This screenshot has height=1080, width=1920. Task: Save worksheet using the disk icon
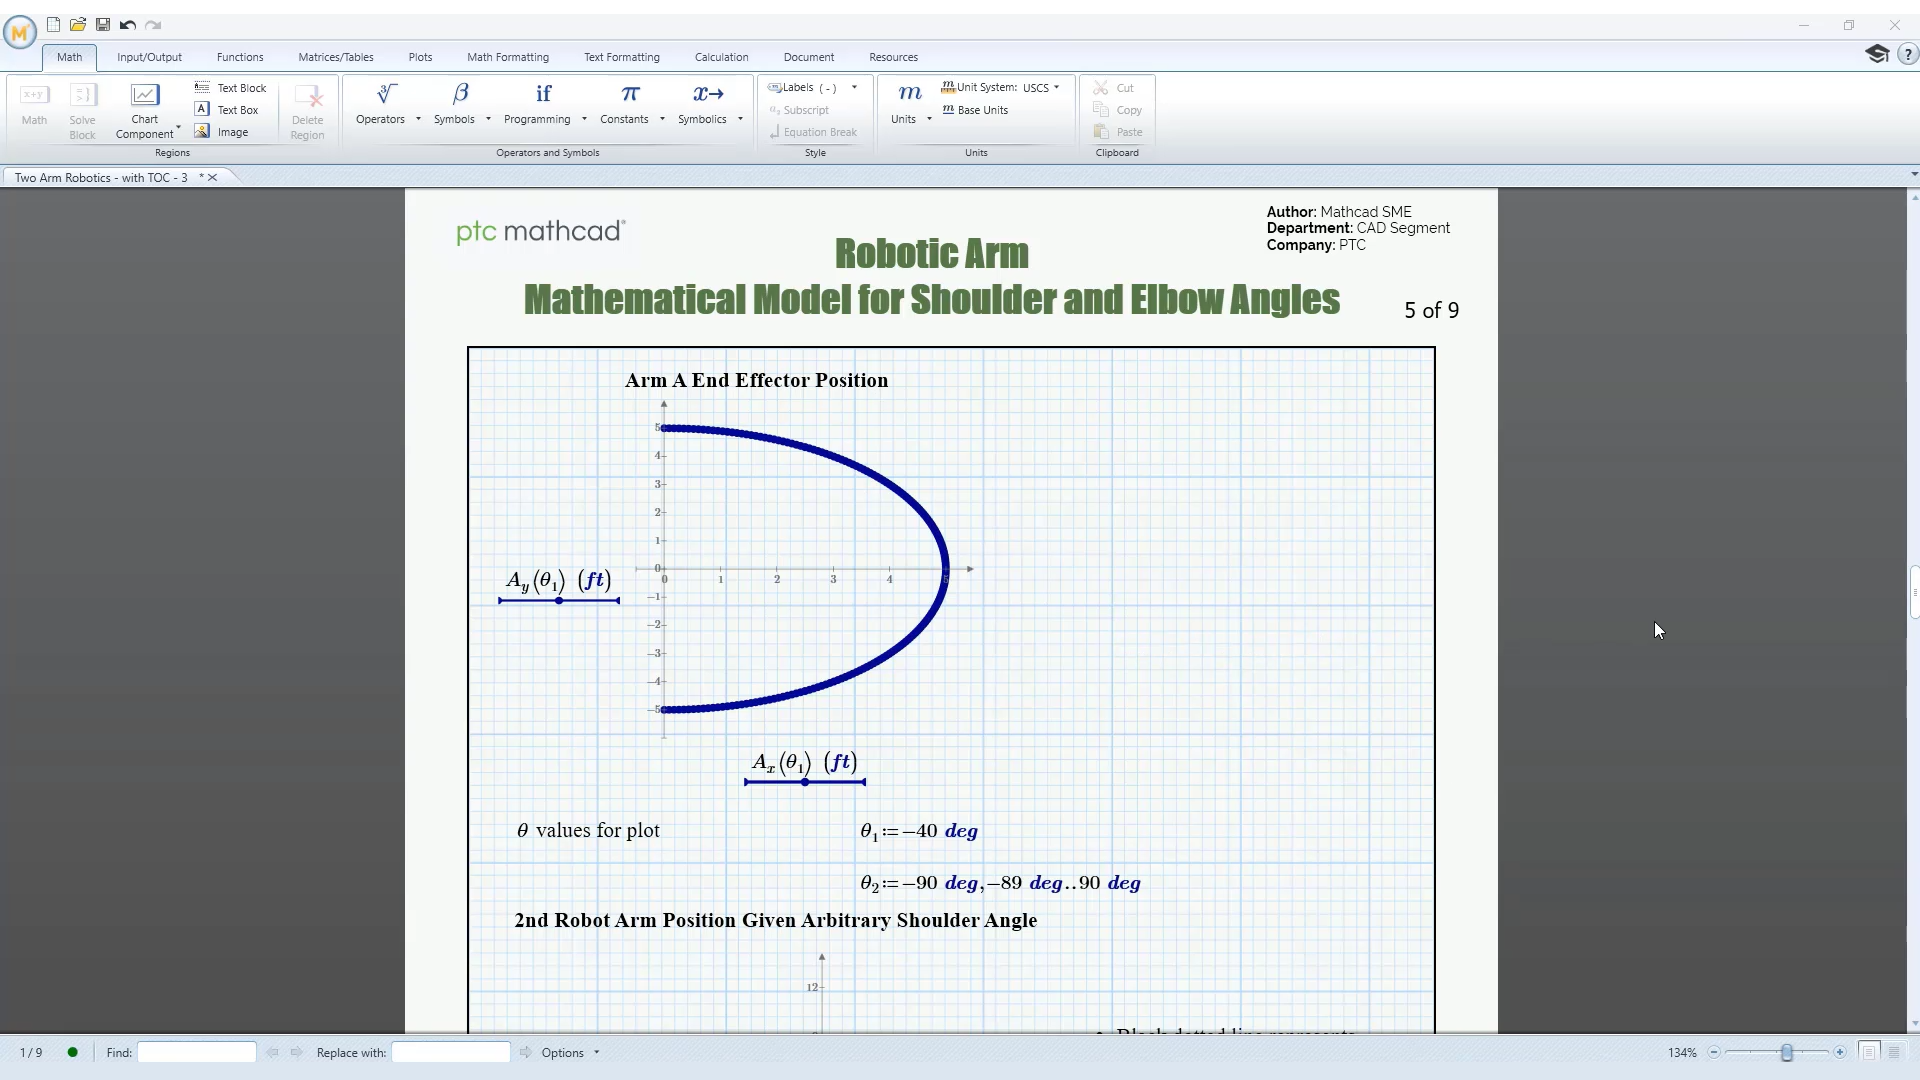pos(103,25)
